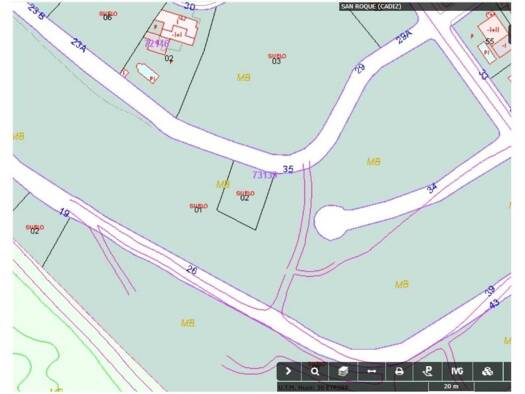Open the parcel P location tool

(428, 371)
